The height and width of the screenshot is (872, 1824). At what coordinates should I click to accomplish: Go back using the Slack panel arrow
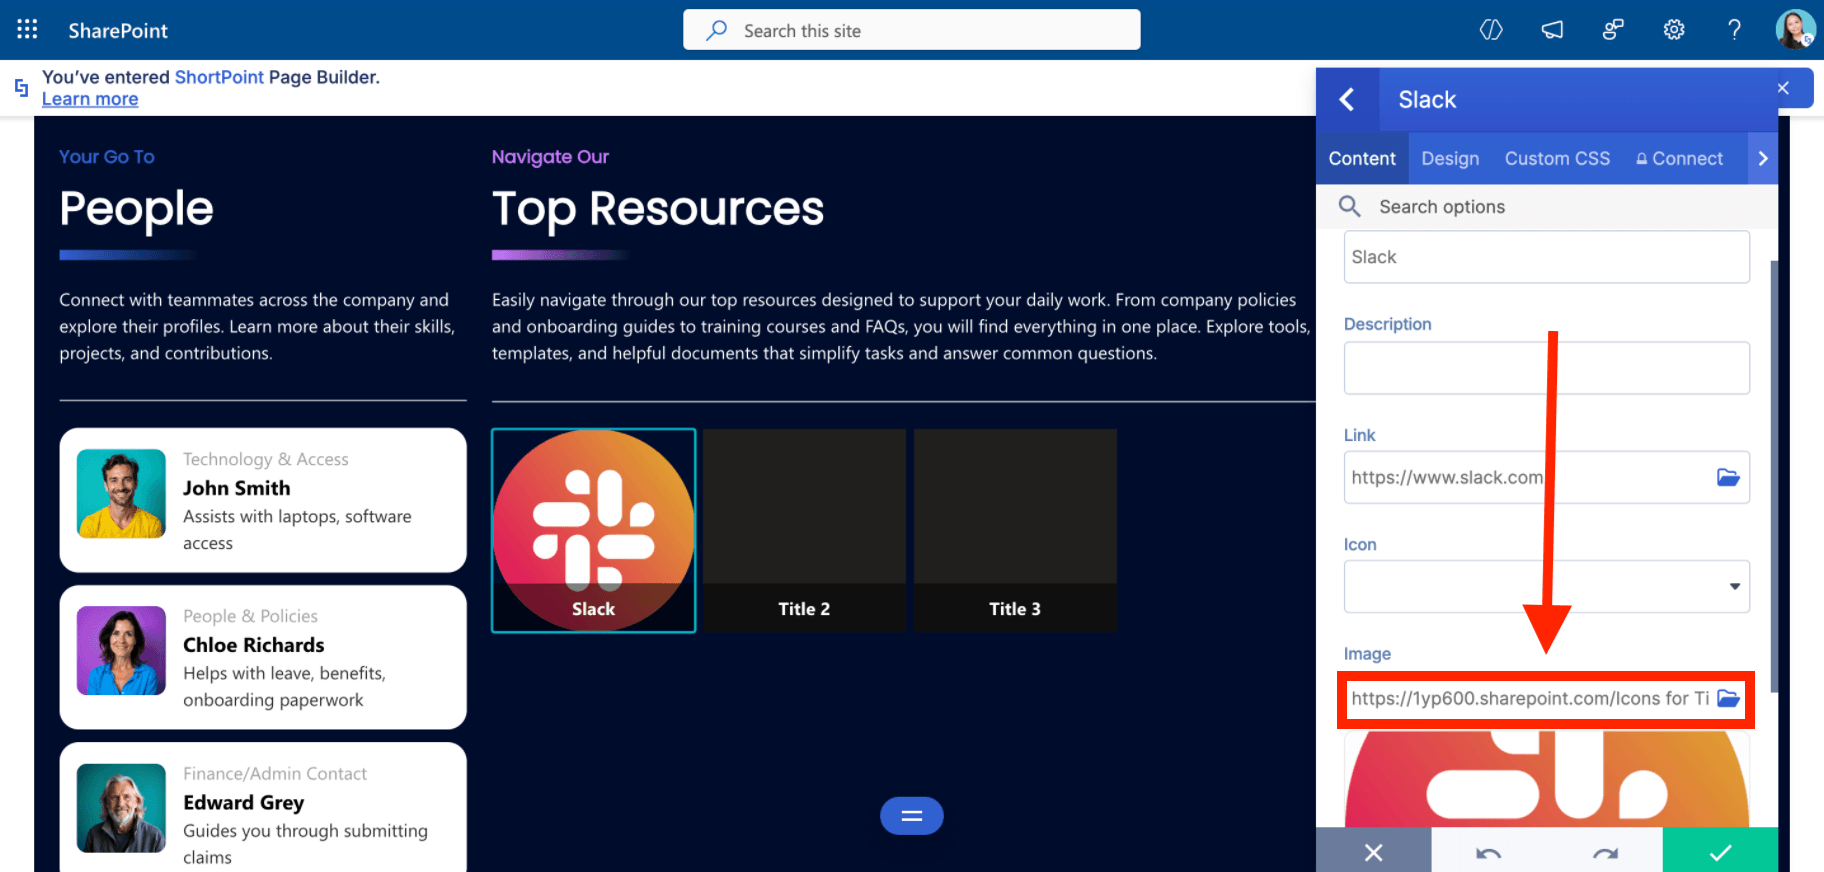click(1347, 100)
